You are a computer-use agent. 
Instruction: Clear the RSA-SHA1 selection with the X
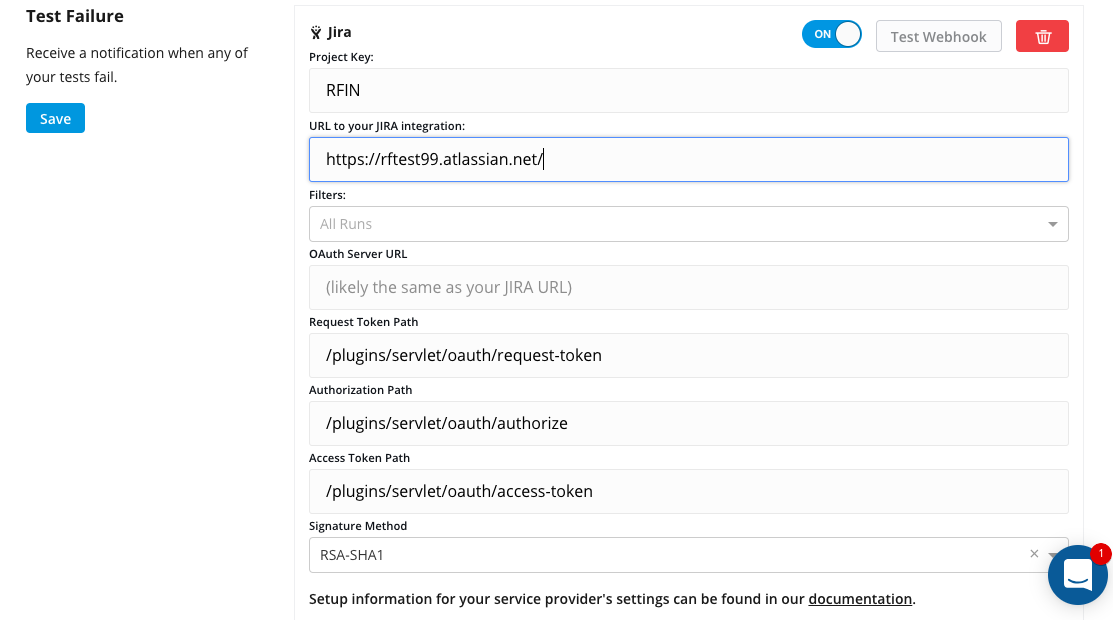[x=1034, y=554]
